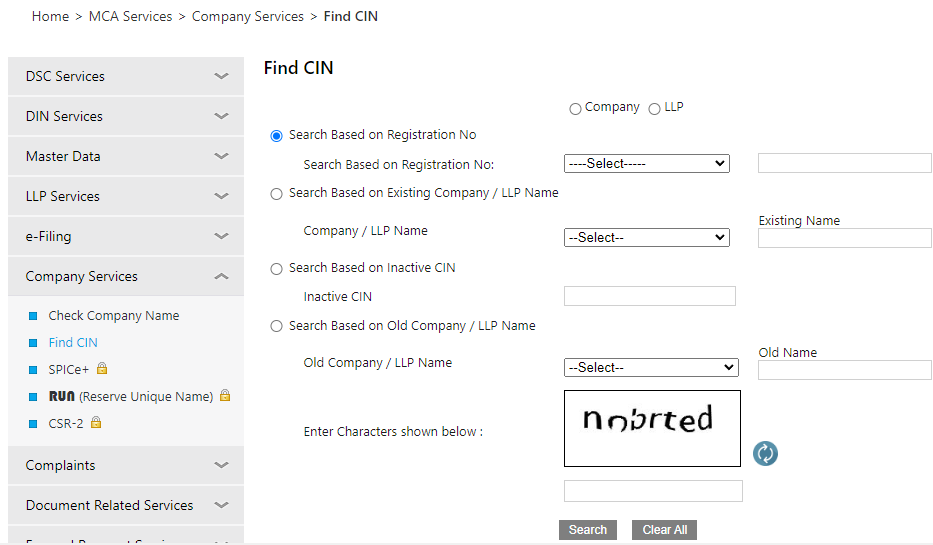This screenshot has height=545, width=933.
Task: Click the lock icon beside Reserve Unique Name
Action: click(x=225, y=396)
